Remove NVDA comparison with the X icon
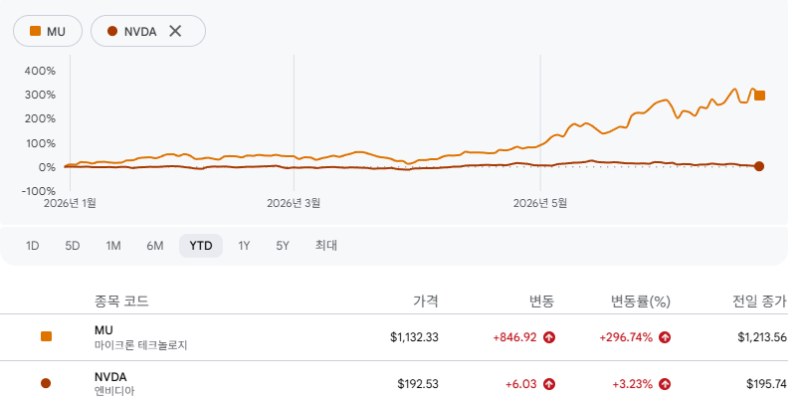This screenshot has height=404, width=800. pyautogui.click(x=175, y=31)
